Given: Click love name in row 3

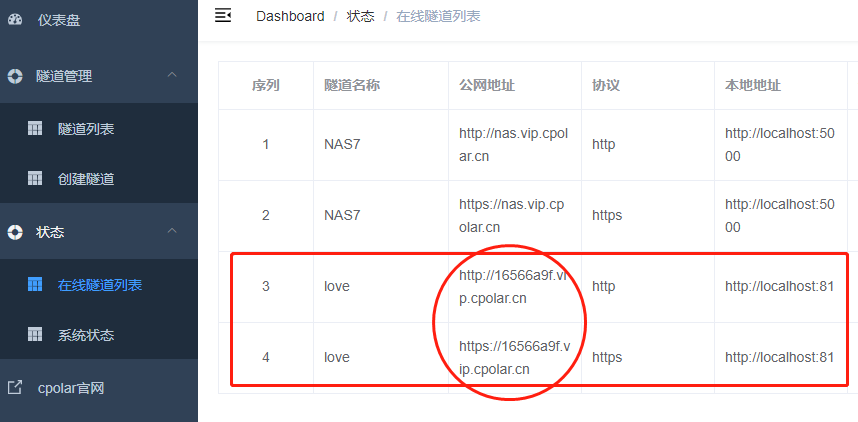Looking at the screenshot, I should pyautogui.click(x=337, y=286).
